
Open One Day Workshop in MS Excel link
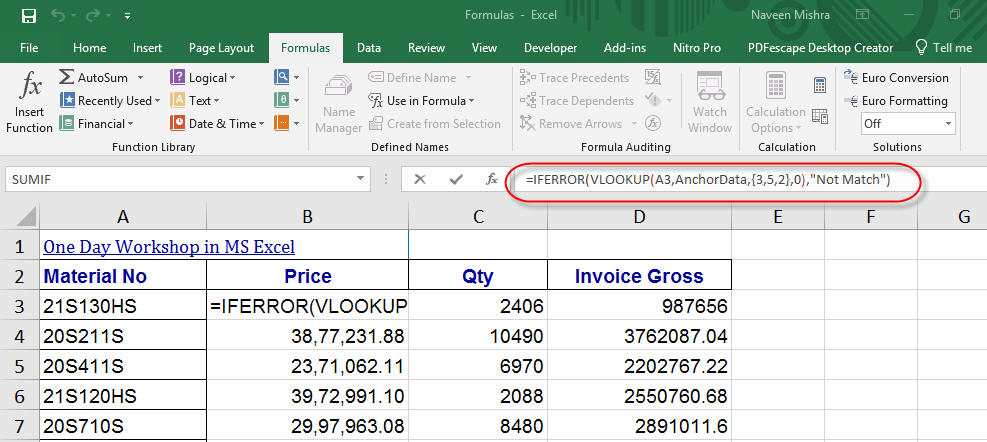[x=169, y=247]
